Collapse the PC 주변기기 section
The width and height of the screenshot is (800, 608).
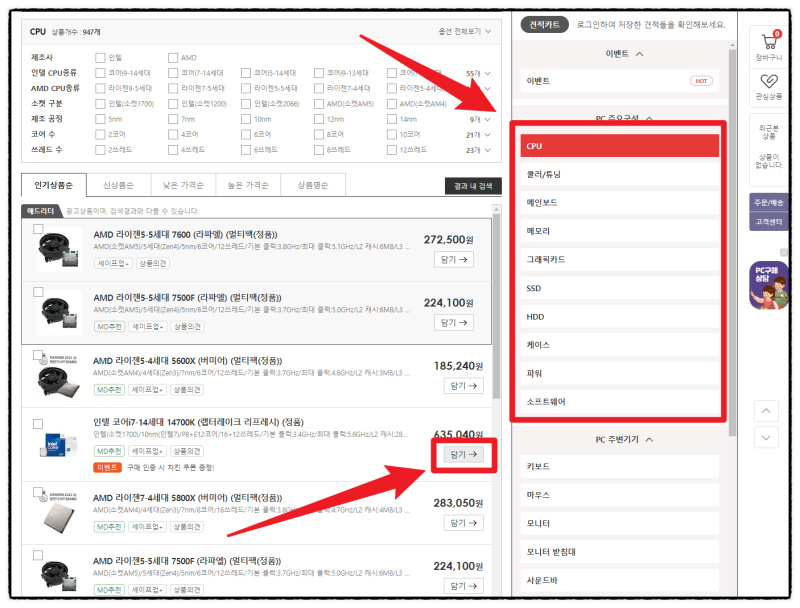624,439
